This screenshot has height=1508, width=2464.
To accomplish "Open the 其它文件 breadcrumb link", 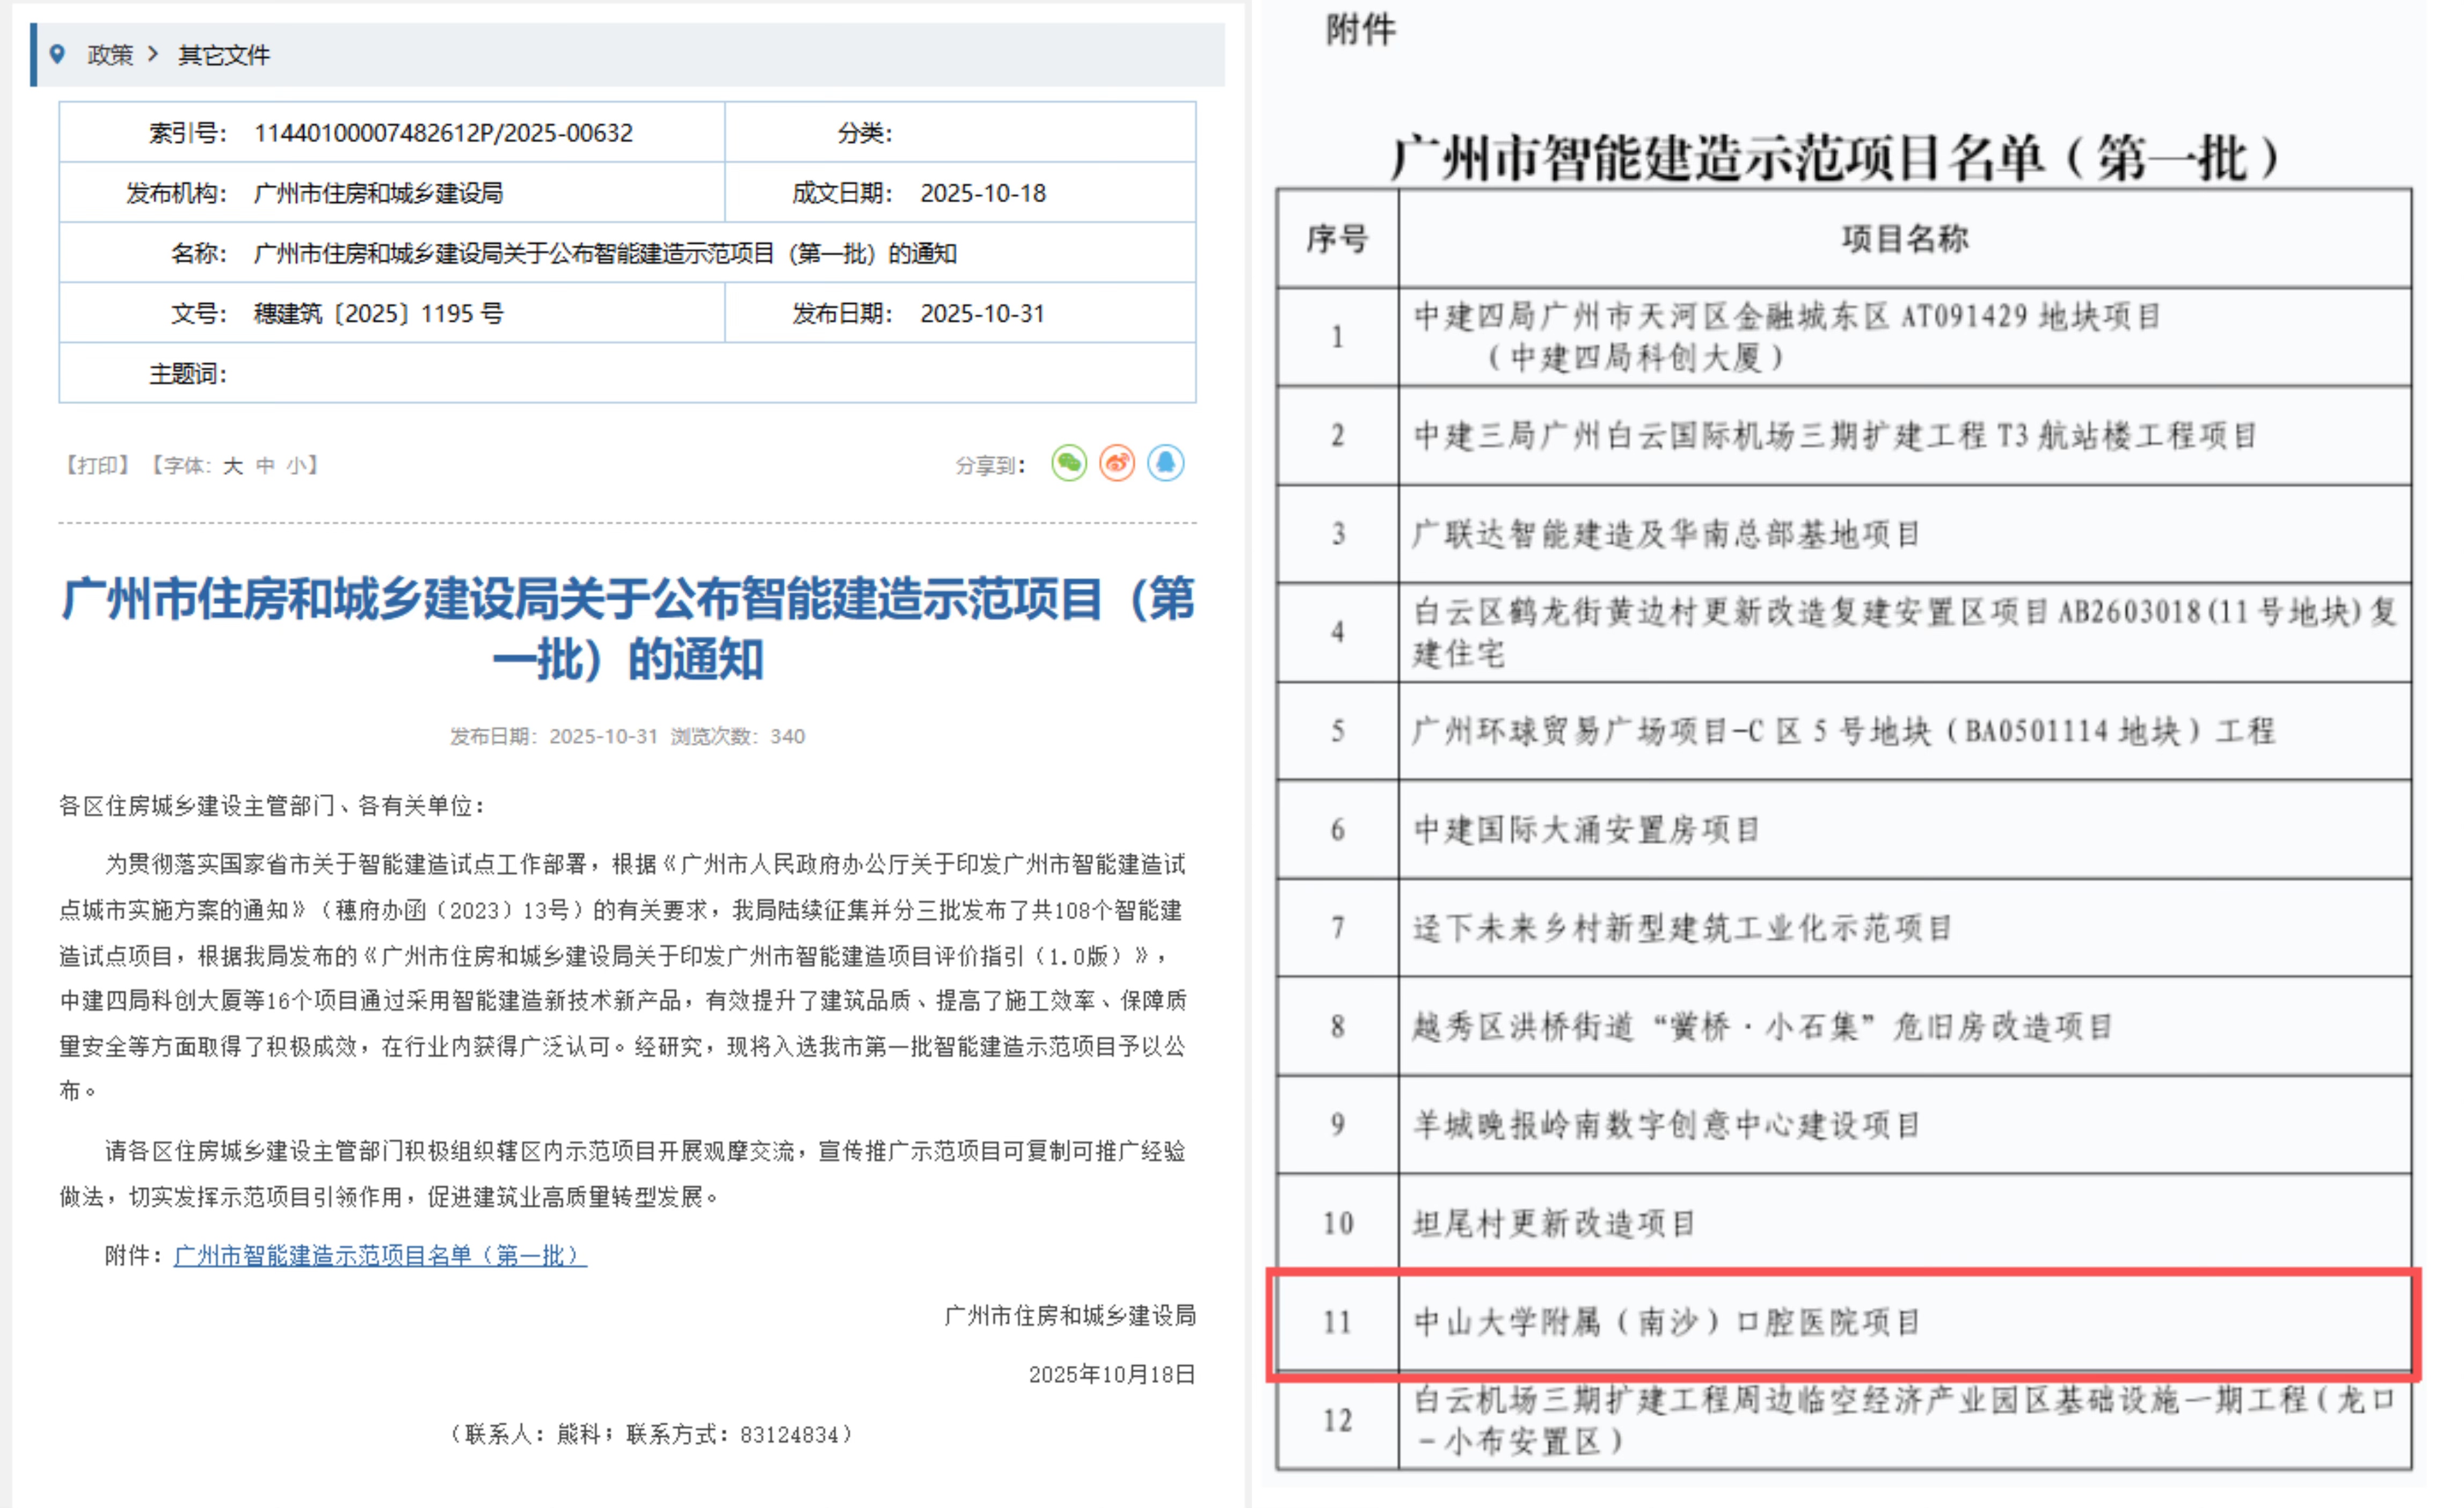I will (224, 55).
